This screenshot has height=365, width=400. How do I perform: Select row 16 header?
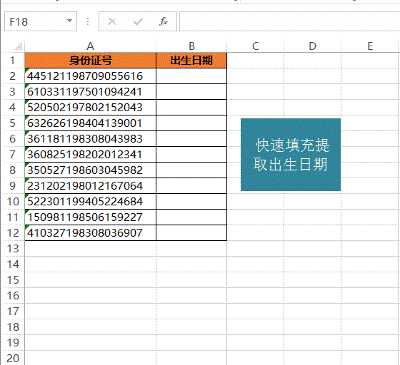13,295
